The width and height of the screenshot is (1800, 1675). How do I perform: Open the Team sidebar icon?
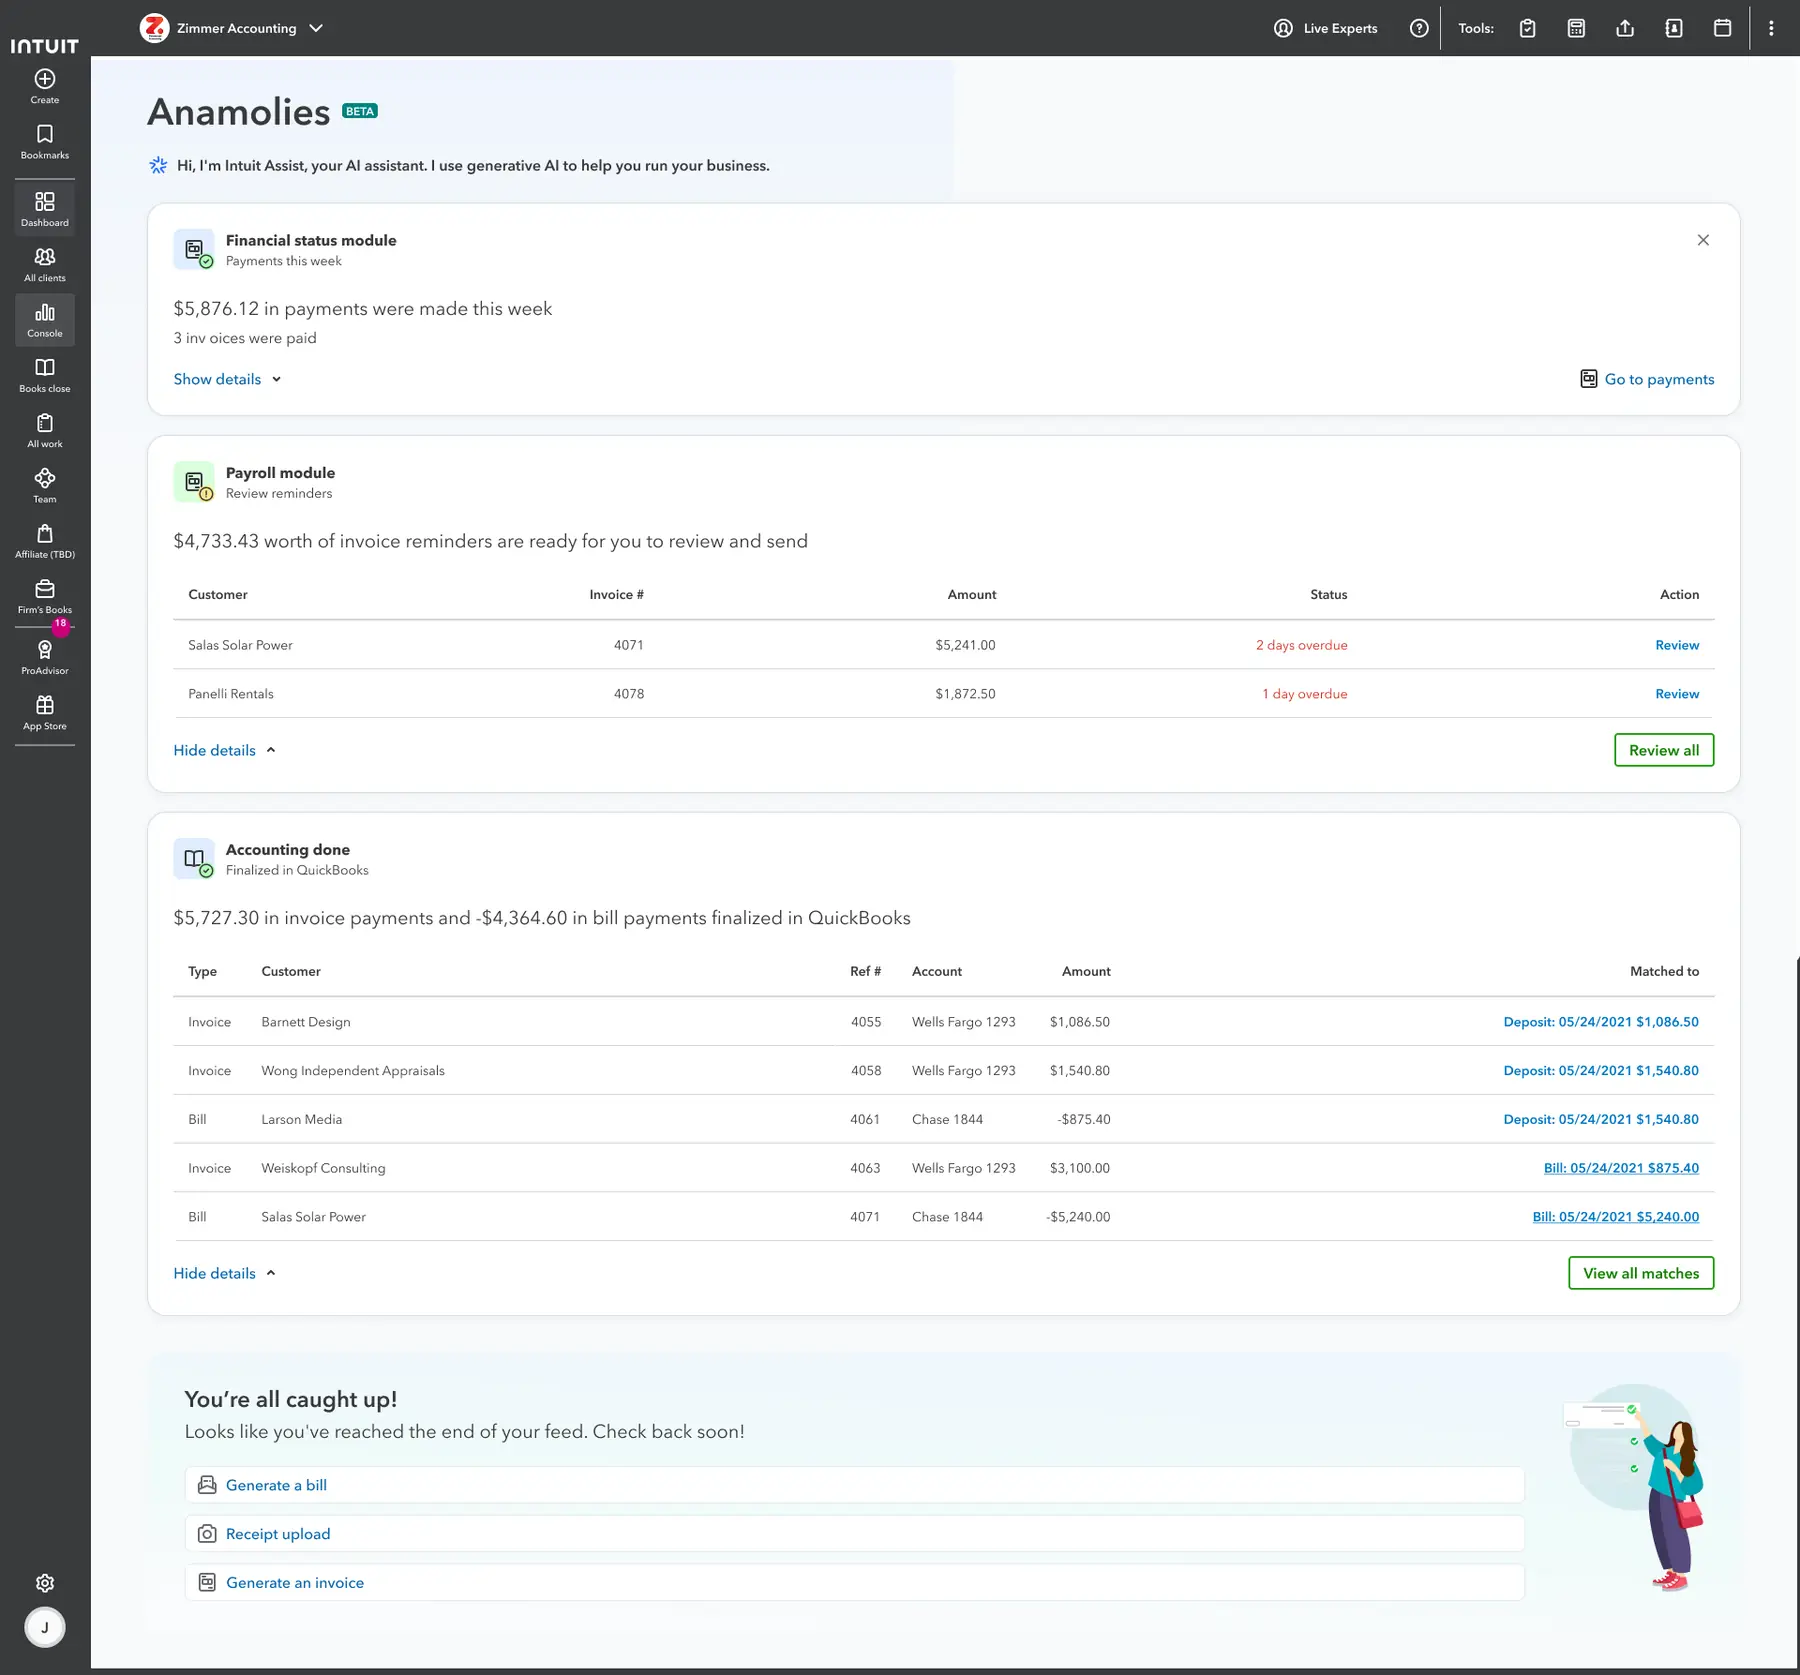click(x=45, y=478)
